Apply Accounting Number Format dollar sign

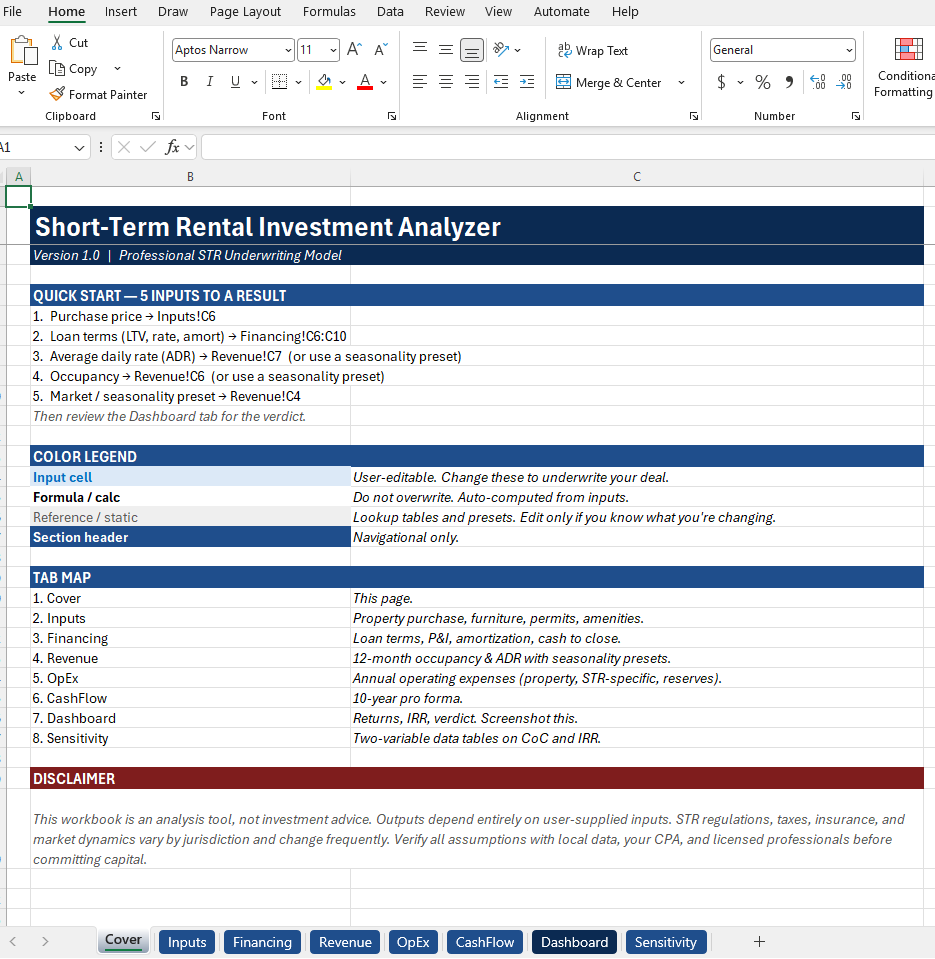point(722,82)
